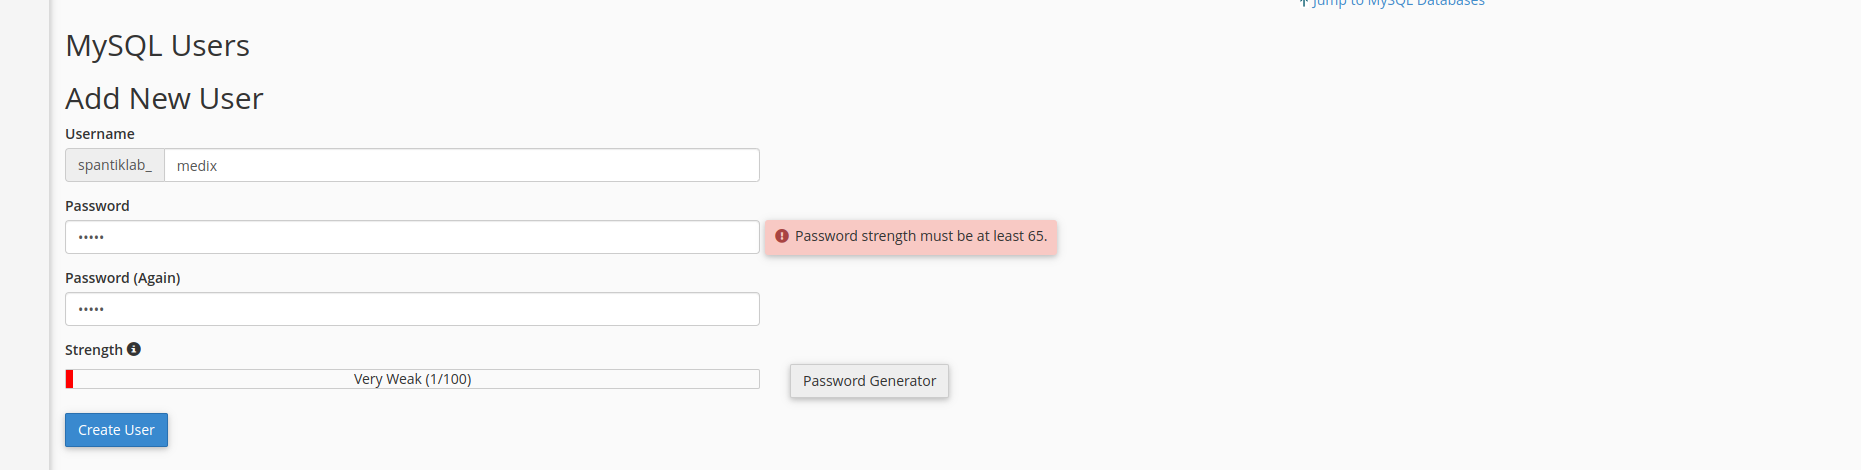
Task: Click the up arrow beside Jump to MySQL Databases
Action: point(1304,3)
